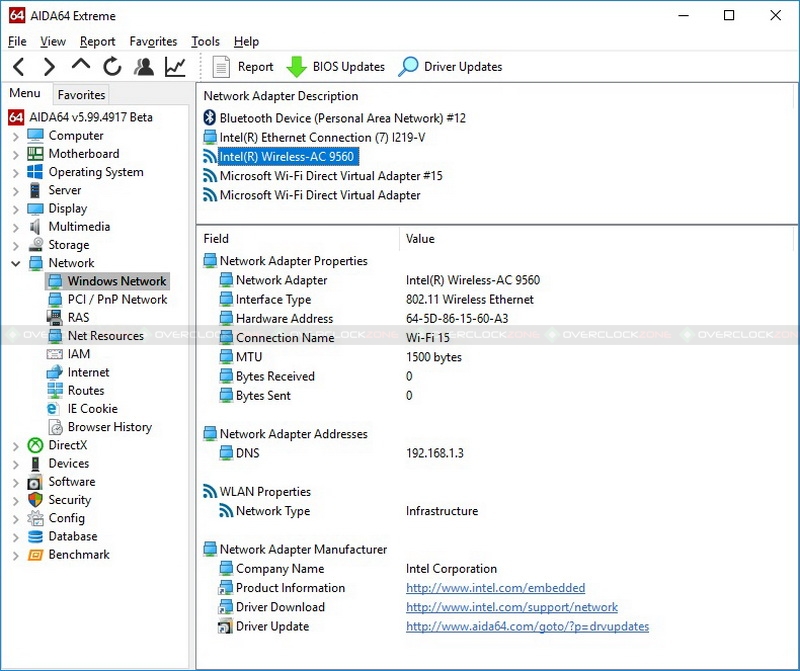Click the Hardware Address value 64-5D-86-15-60-A3
Image resolution: width=800 pixels, height=671 pixels.
click(457, 319)
